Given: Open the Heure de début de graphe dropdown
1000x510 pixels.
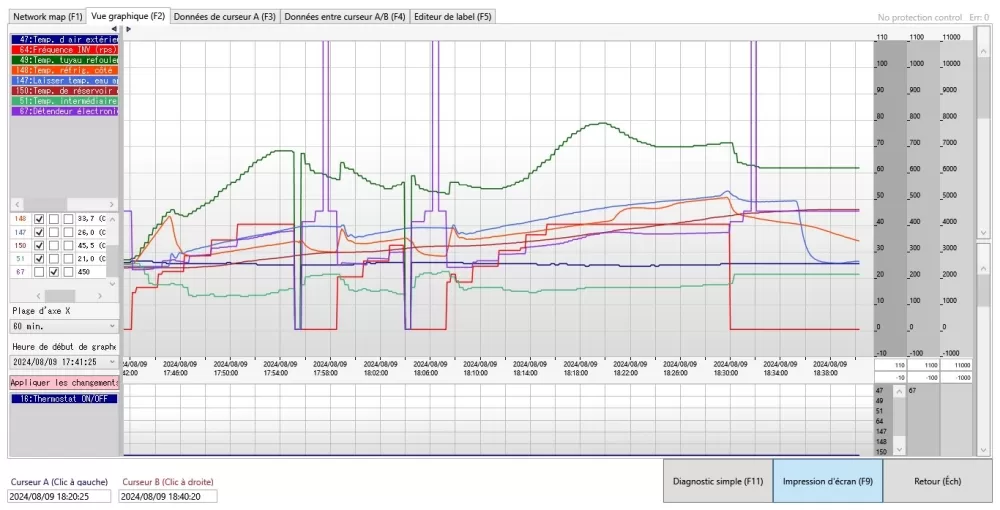Looking at the screenshot, I should tap(64, 361).
